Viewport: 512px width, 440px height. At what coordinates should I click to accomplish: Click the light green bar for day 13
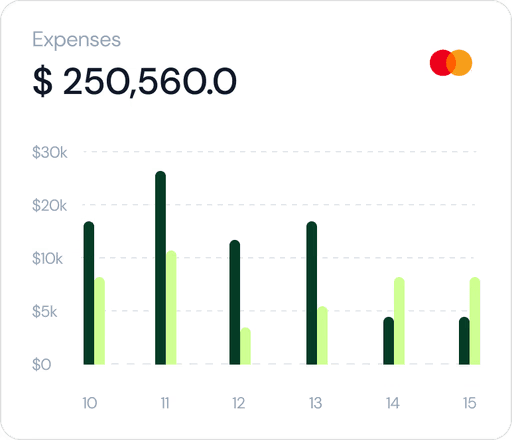coord(322,335)
